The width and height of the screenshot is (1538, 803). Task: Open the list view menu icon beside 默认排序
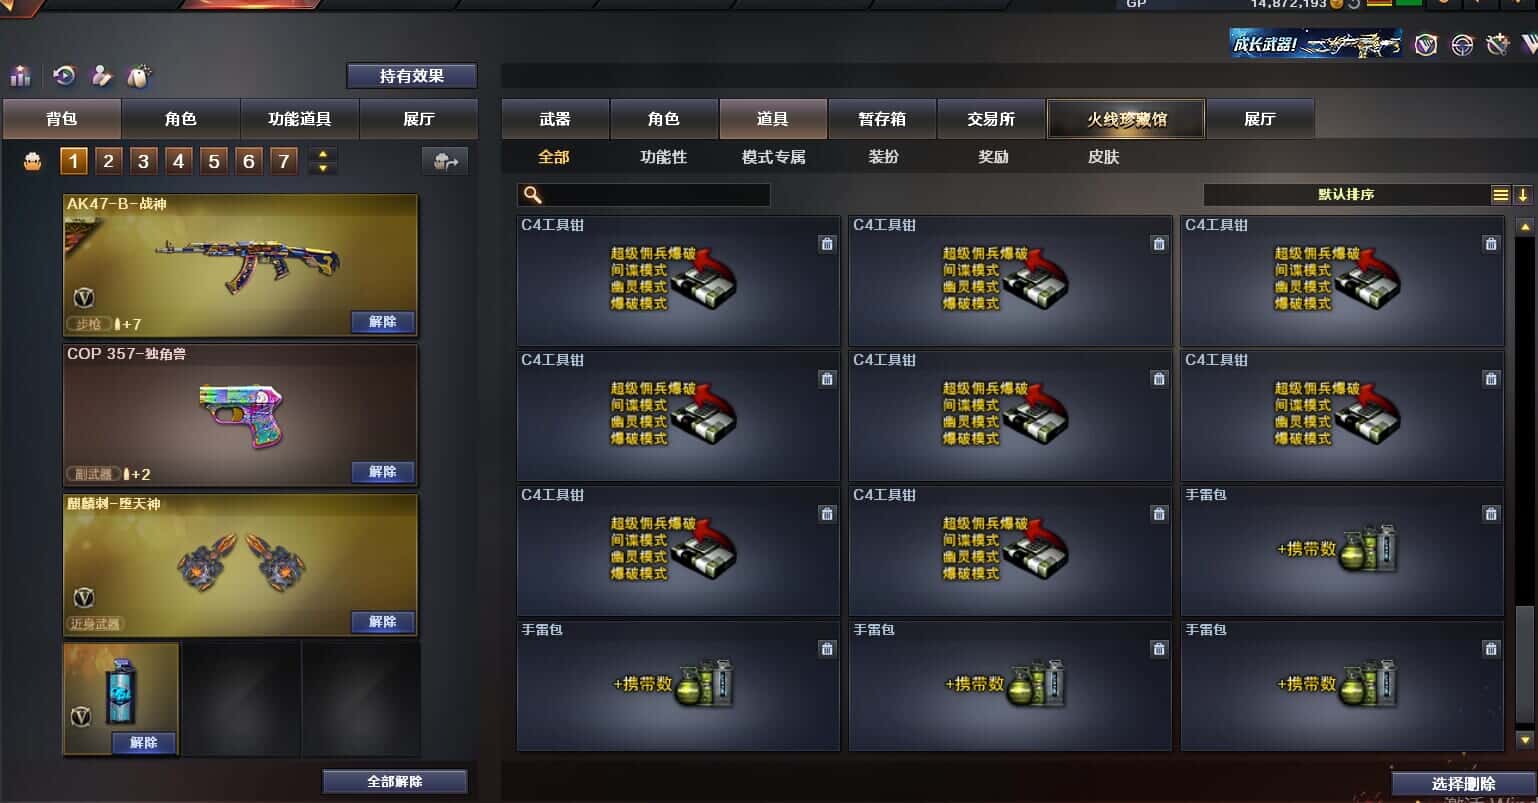point(1501,195)
